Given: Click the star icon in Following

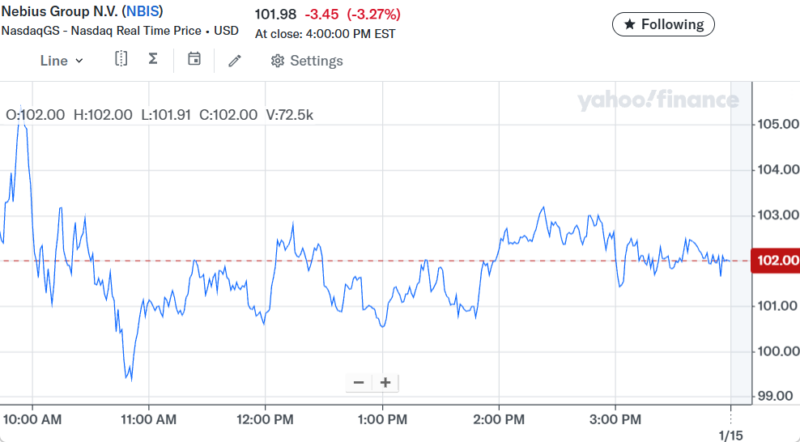Looking at the screenshot, I should point(630,24).
